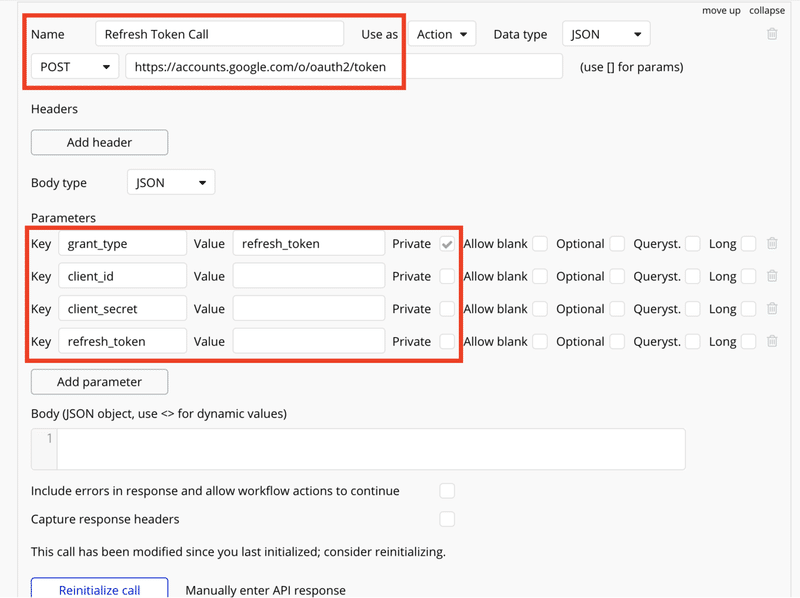Viewport: 800px width, 598px height.
Task: Check Long for refresh_token parameter
Action: click(x=748, y=342)
